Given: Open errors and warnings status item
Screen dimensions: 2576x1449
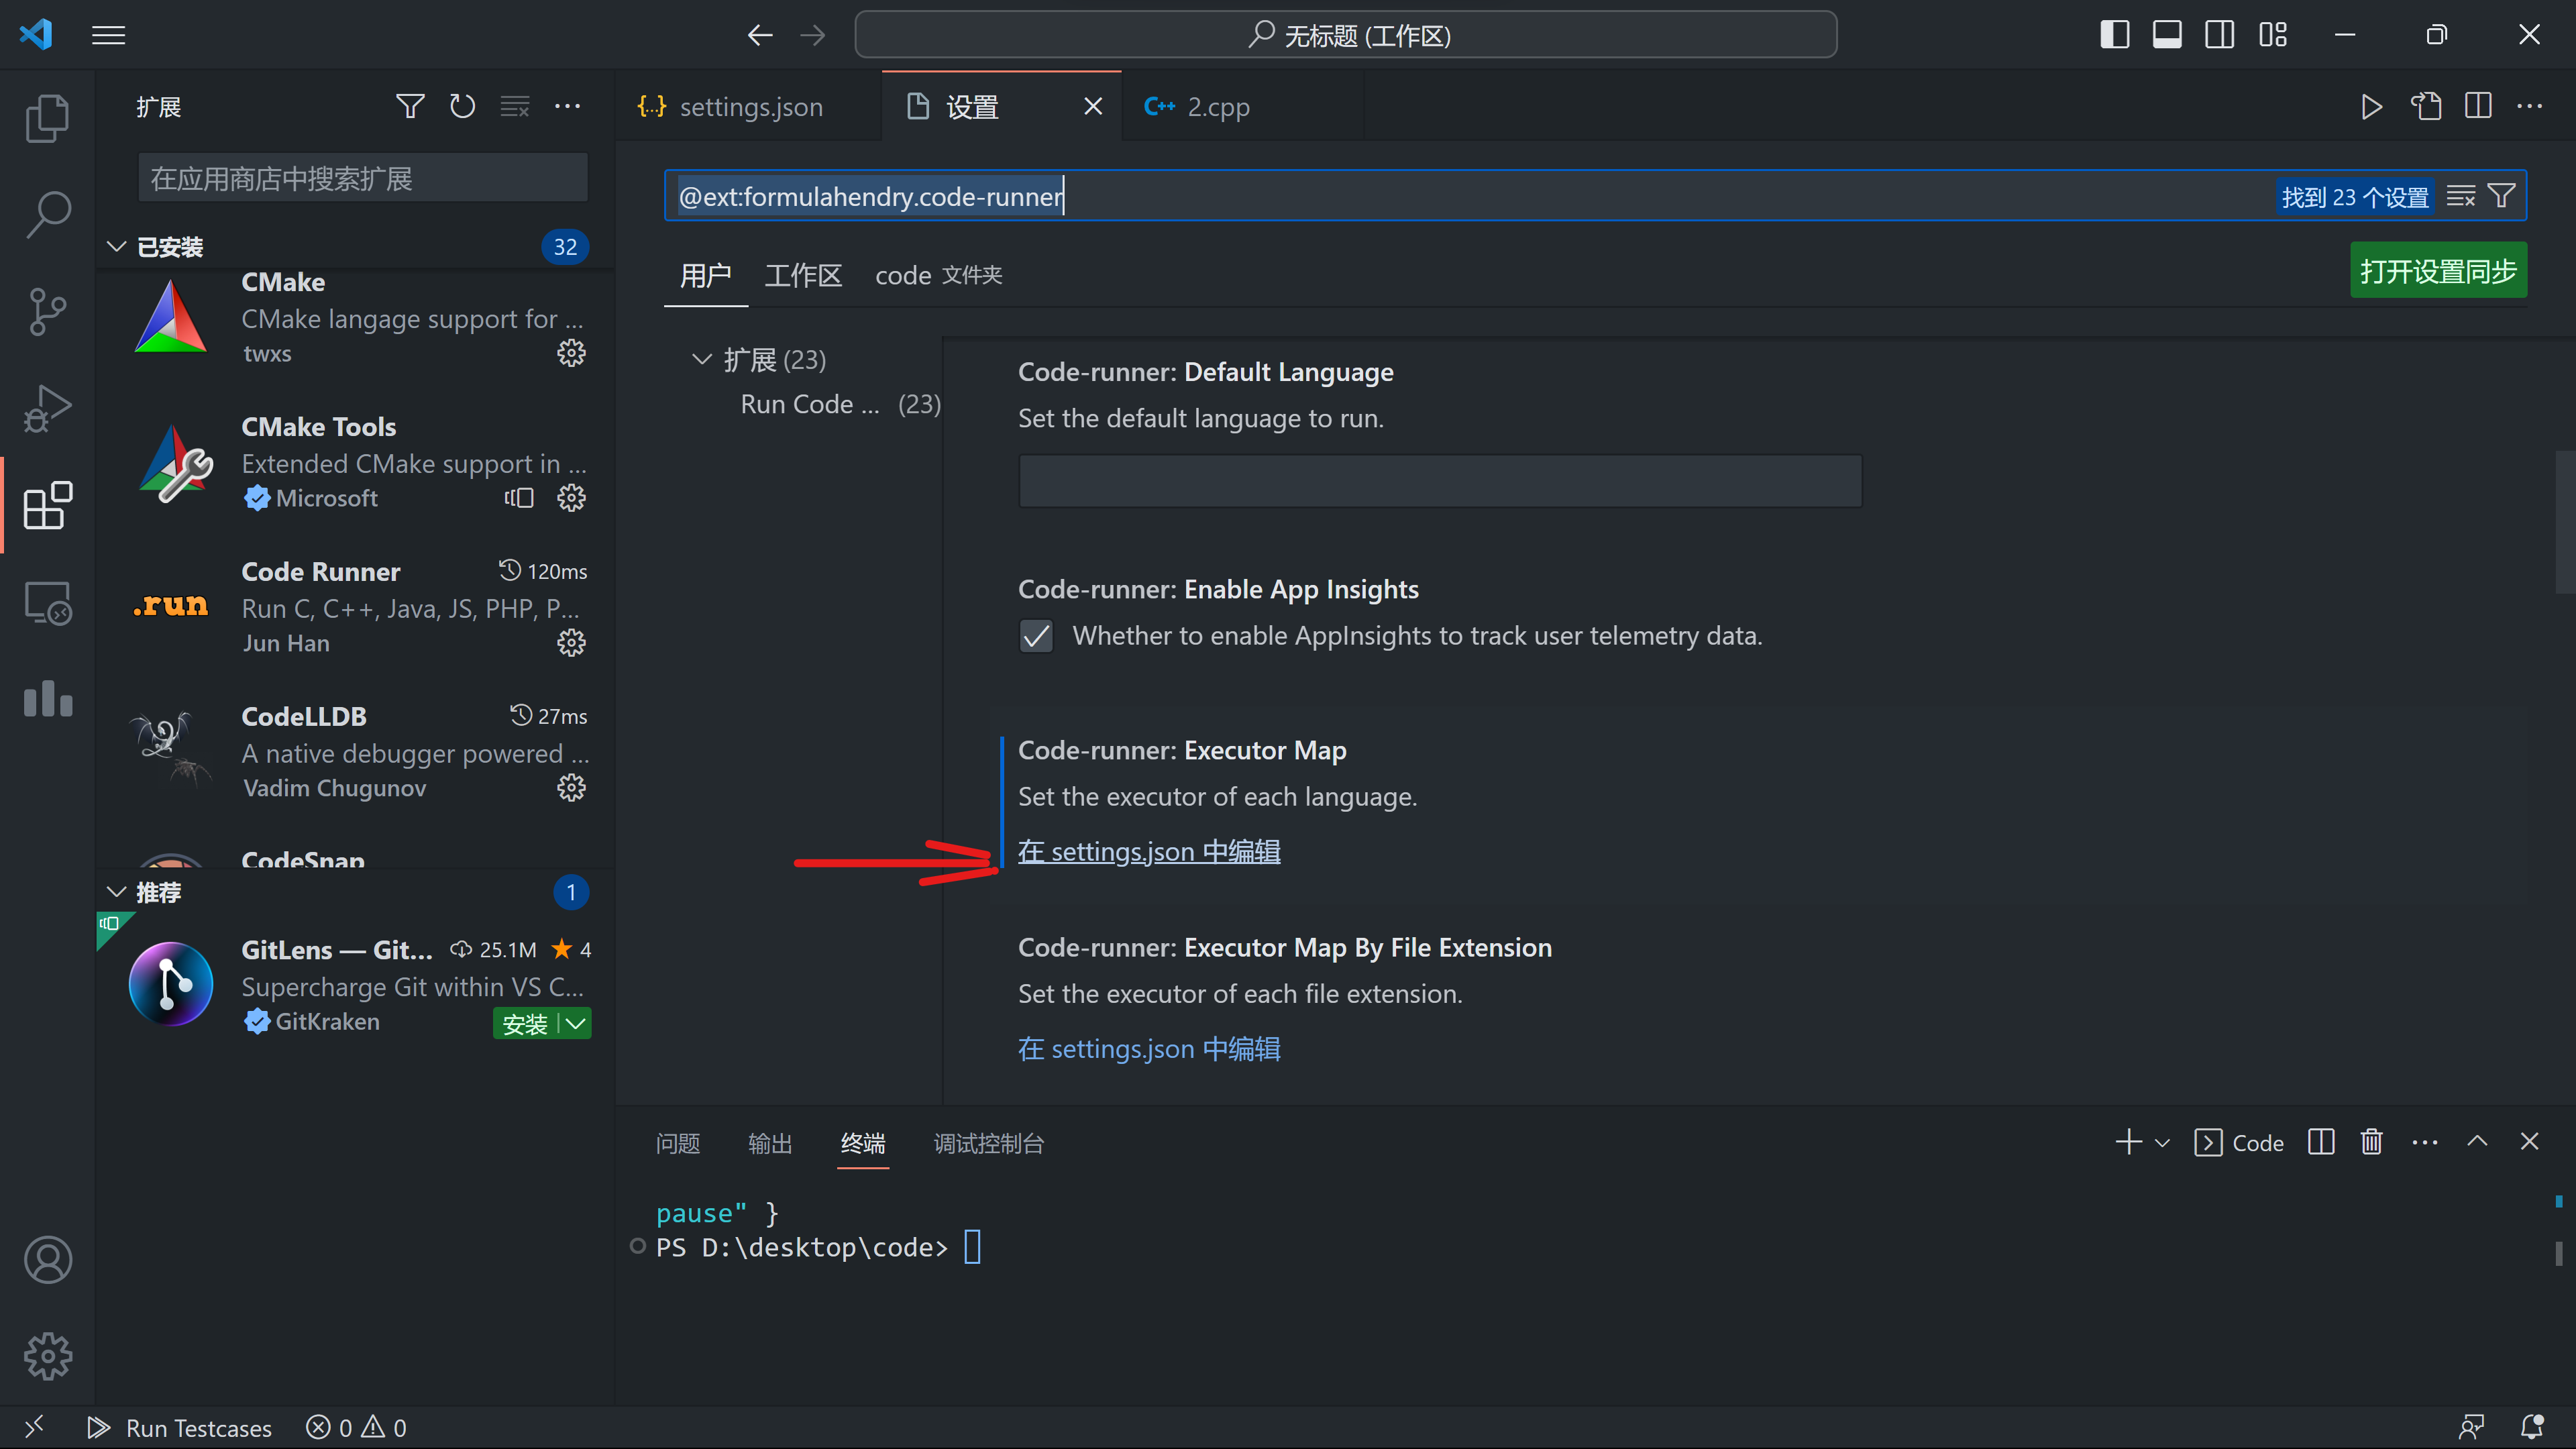Looking at the screenshot, I should pos(356,1428).
